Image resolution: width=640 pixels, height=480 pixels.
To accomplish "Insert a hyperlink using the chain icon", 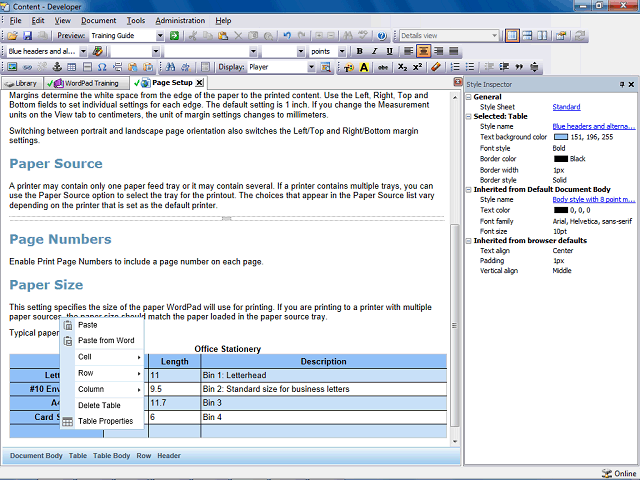I will tap(27, 67).
